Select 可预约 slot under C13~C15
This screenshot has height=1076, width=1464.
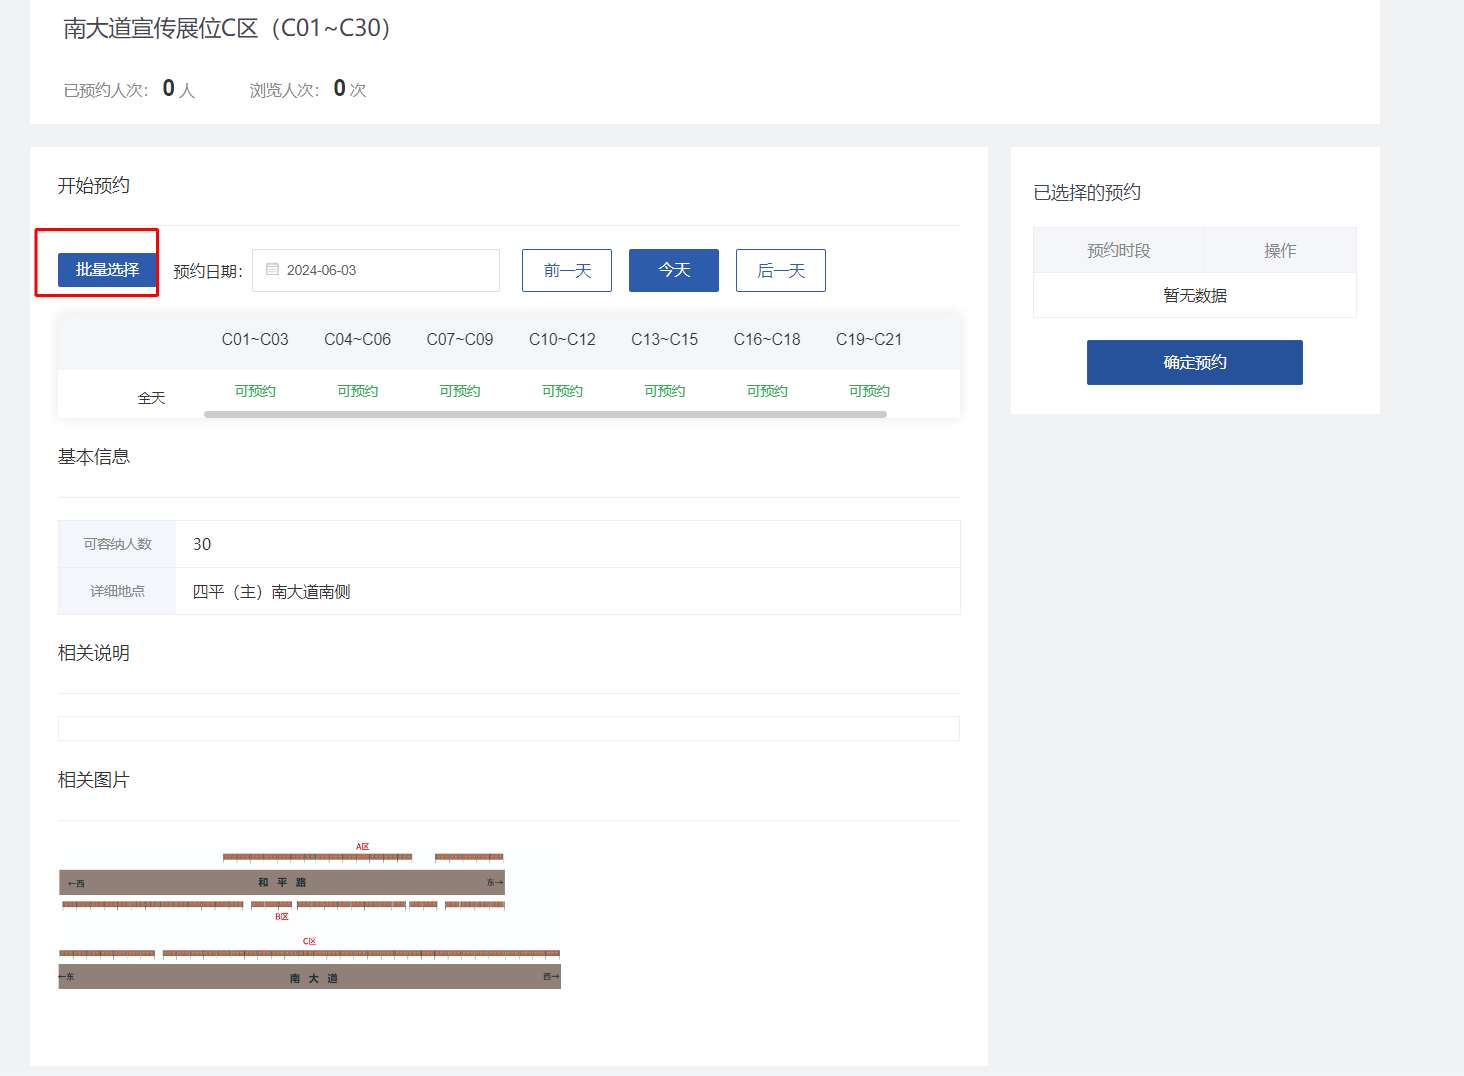point(664,391)
